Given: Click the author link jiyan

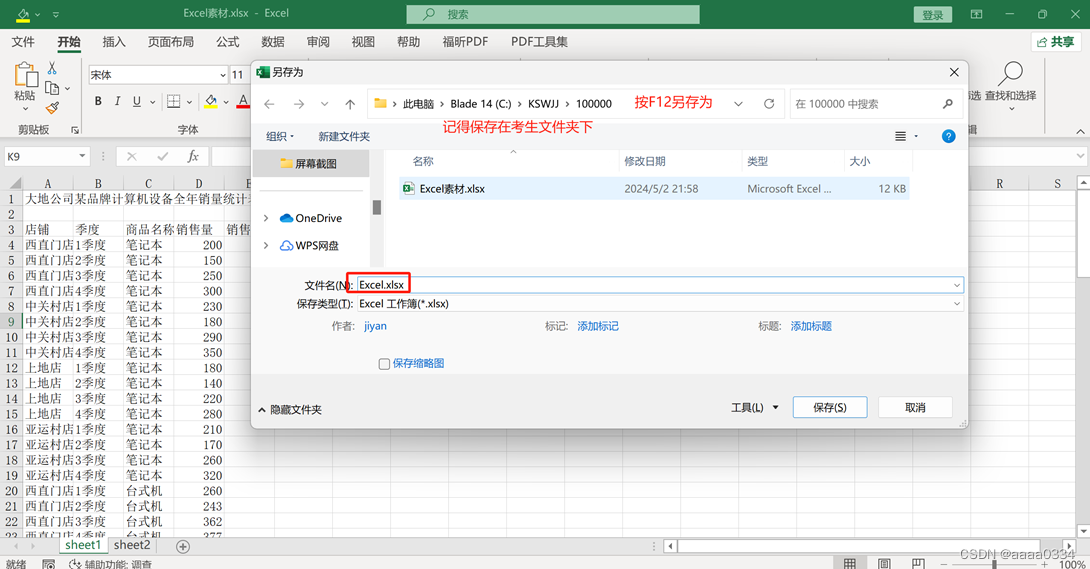Looking at the screenshot, I should pos(375,326).
